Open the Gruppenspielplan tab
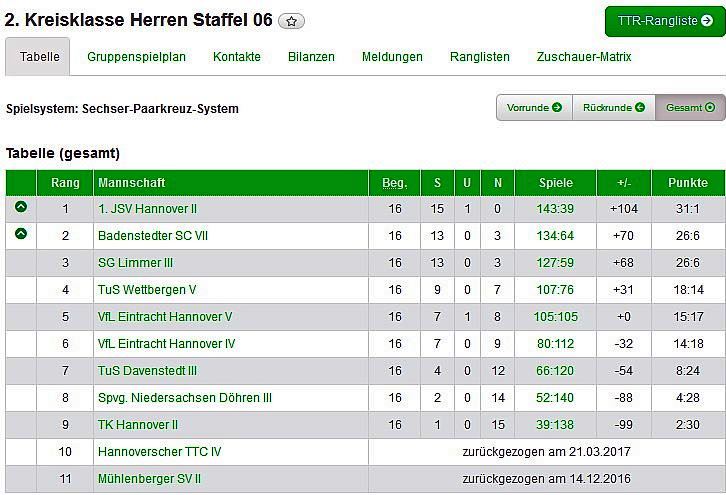This screenshot has height=495, width=726. [x=136, y=57]
